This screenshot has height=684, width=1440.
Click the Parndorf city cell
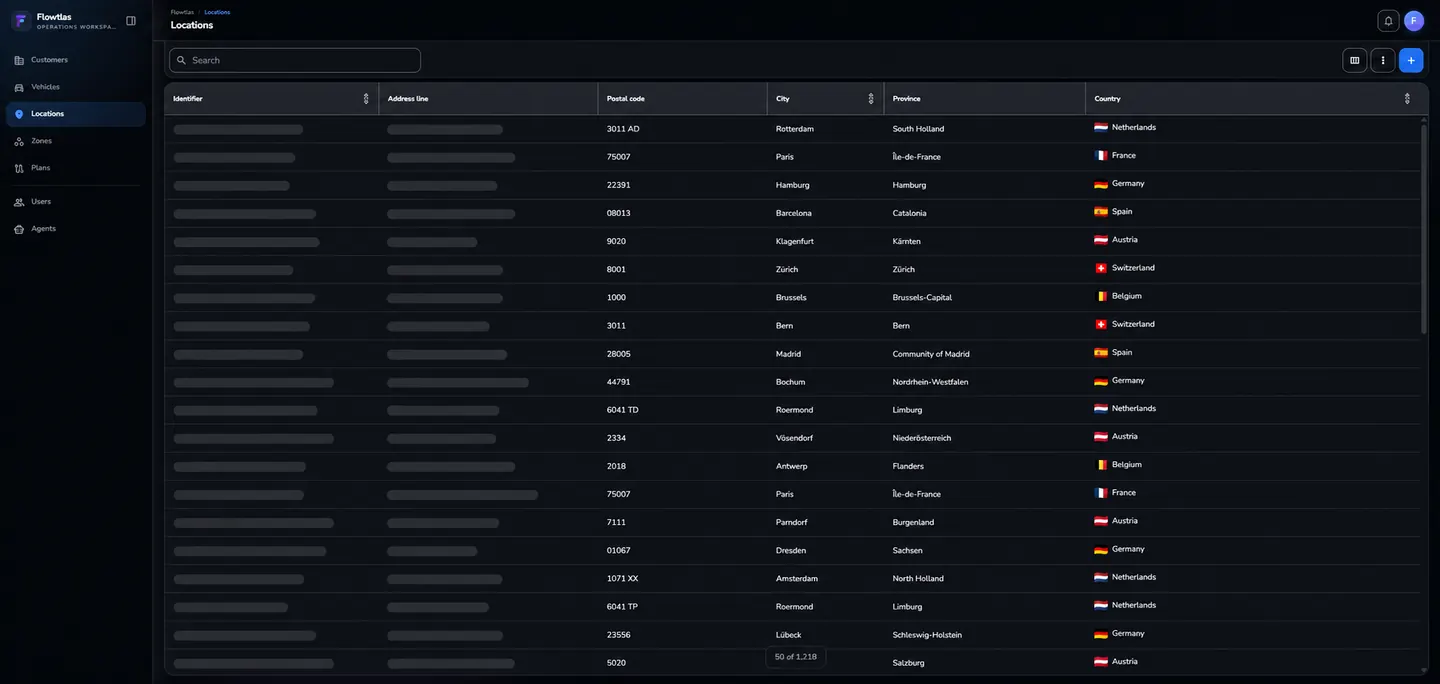click(792, 522)
